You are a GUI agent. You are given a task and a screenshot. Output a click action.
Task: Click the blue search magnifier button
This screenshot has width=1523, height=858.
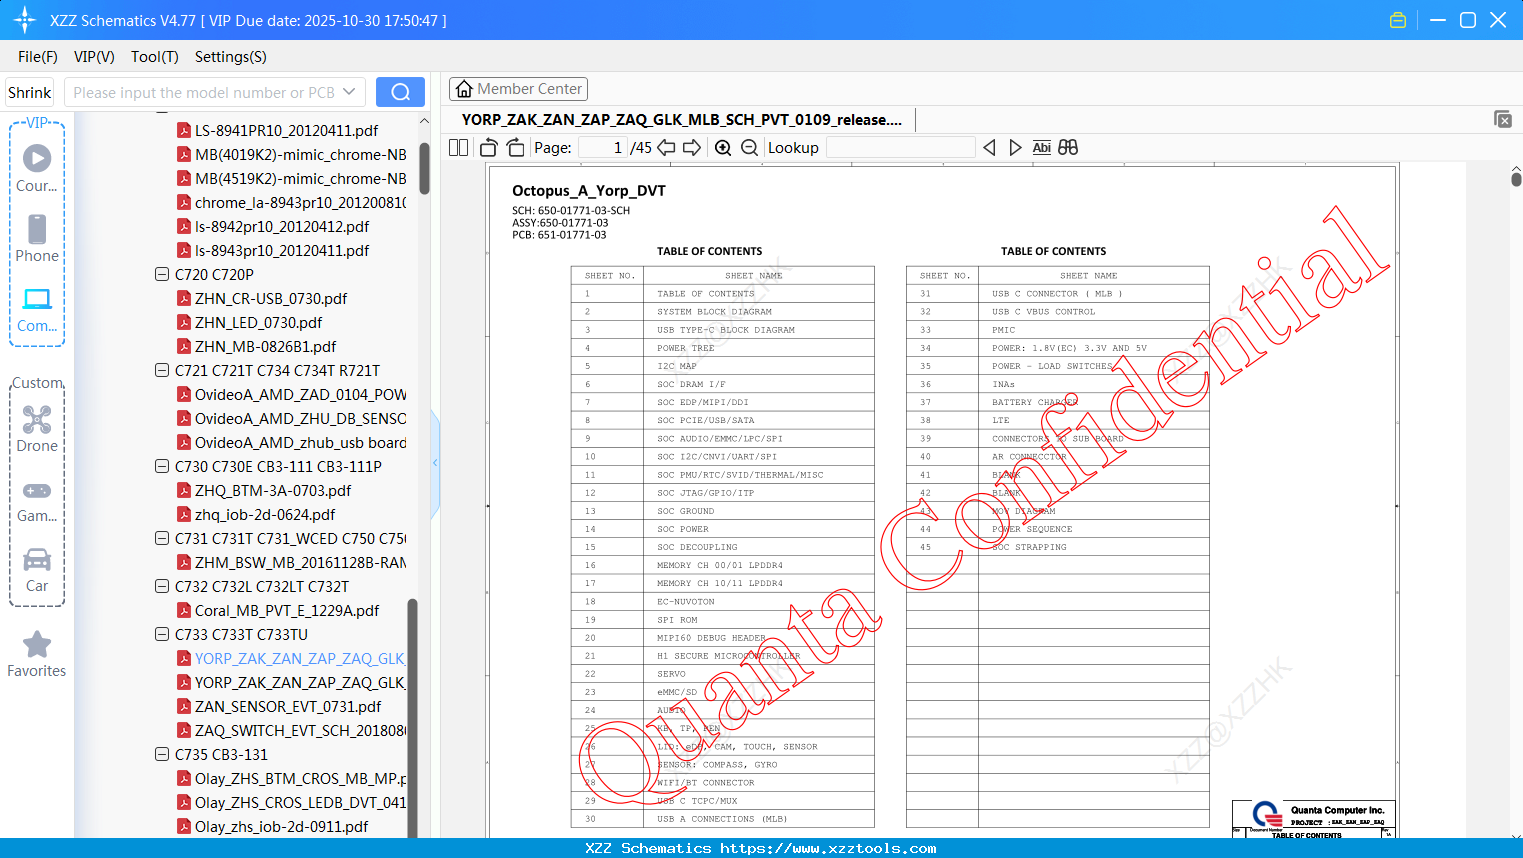click(x=400, y=92)
